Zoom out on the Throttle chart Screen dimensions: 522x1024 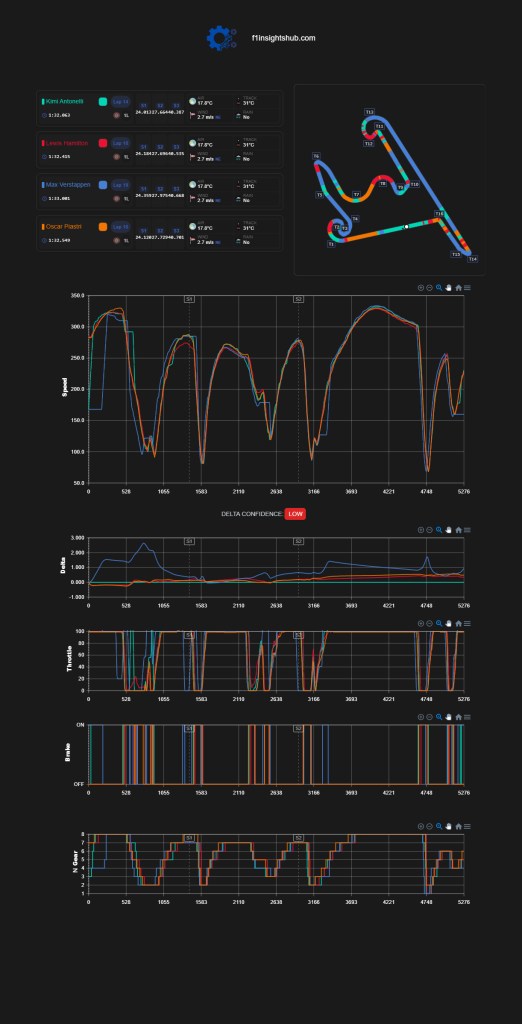pos(429,623)
